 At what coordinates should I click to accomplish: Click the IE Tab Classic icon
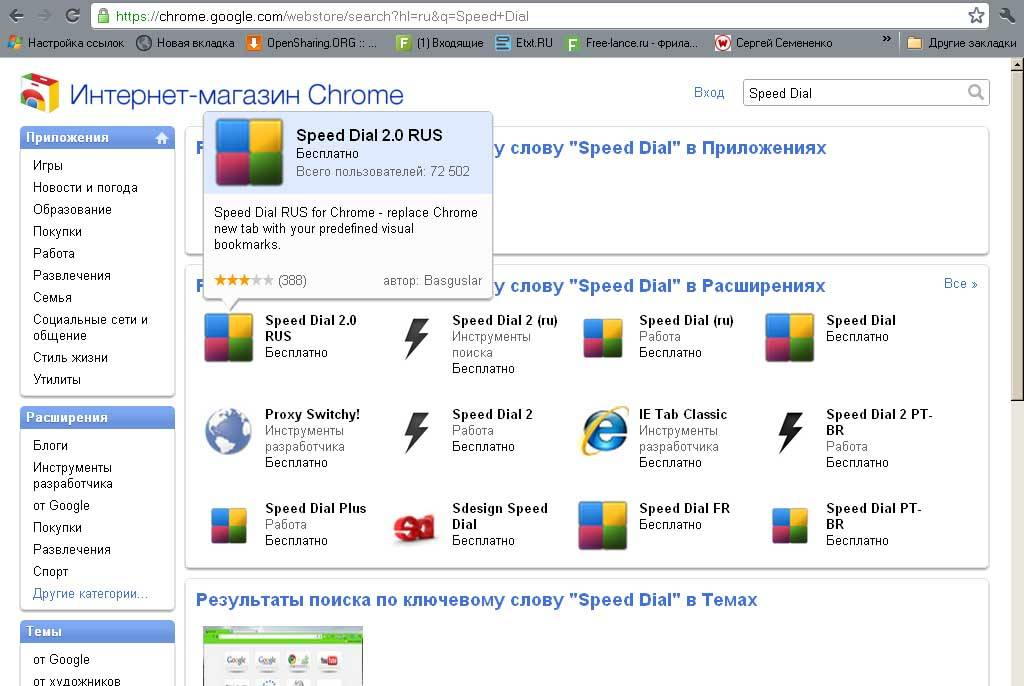pyautogui.click(x=603, y=431)
